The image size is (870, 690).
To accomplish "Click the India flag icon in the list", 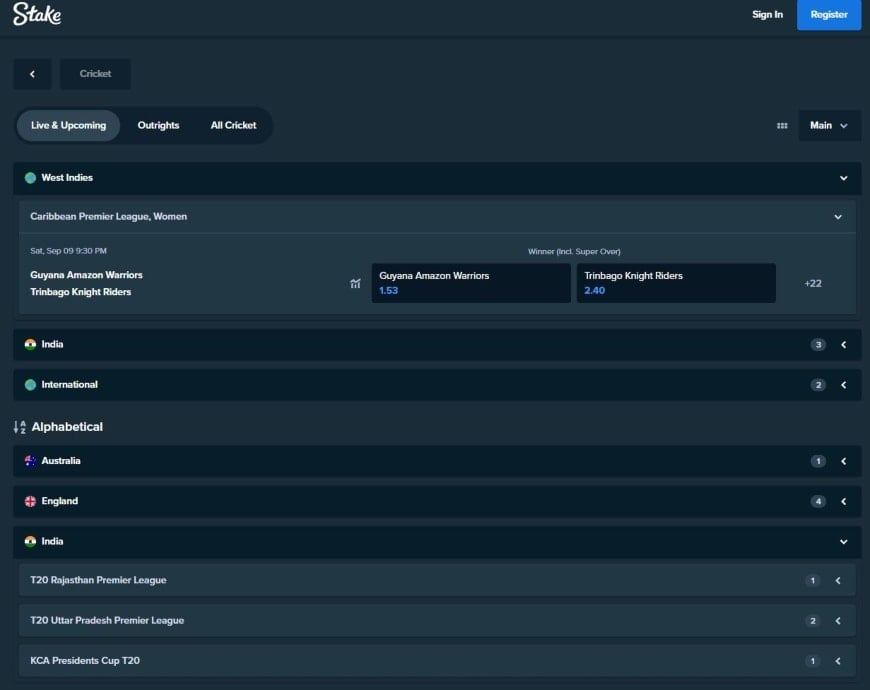I will point(28,344).
